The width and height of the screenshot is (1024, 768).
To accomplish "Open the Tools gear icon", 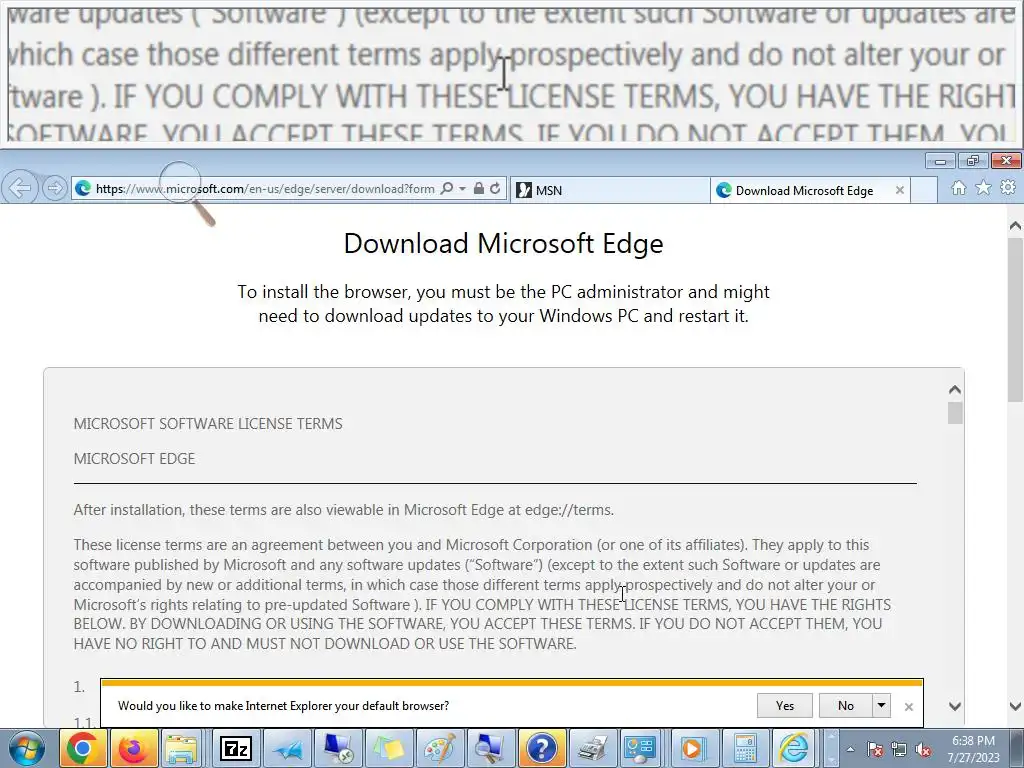I will (x=1008, y=188).
